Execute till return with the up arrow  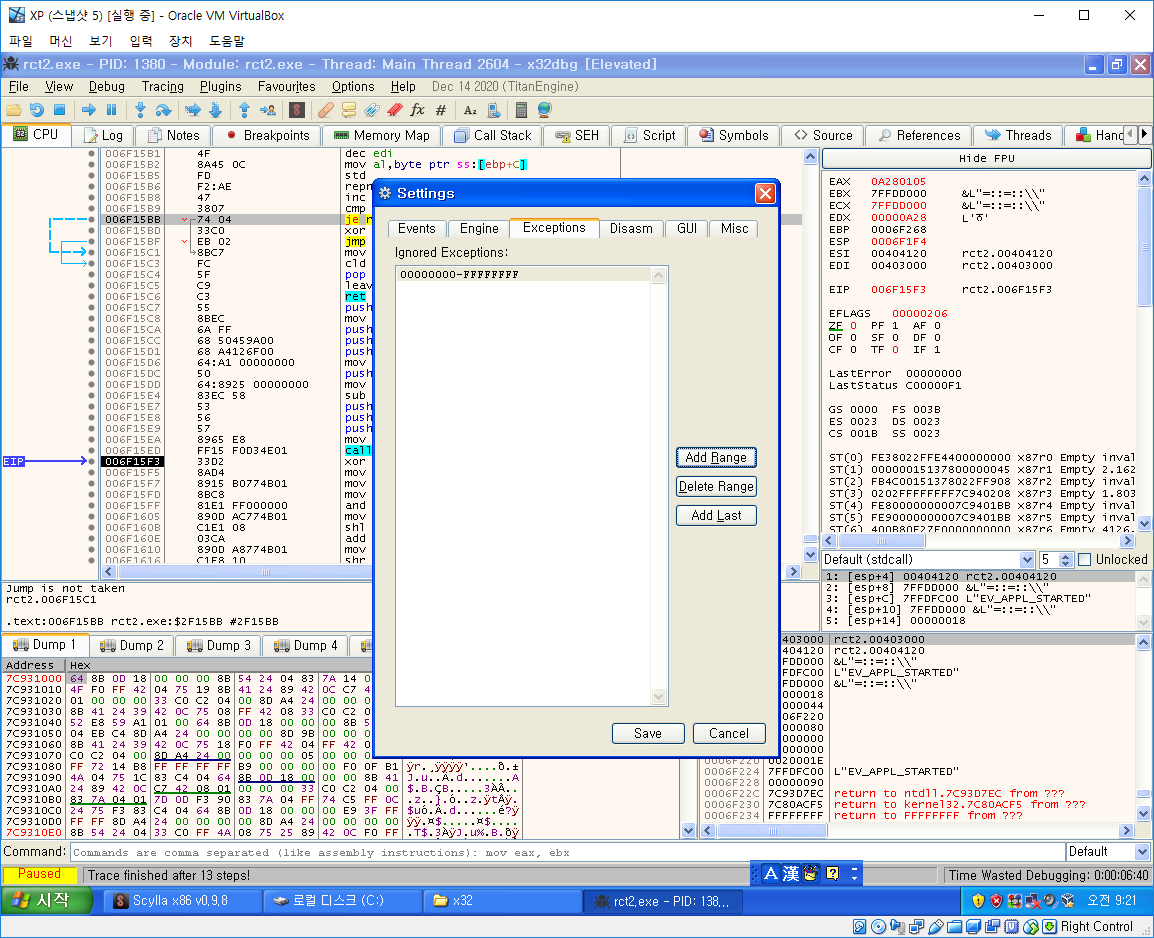[x=245, y=110]
